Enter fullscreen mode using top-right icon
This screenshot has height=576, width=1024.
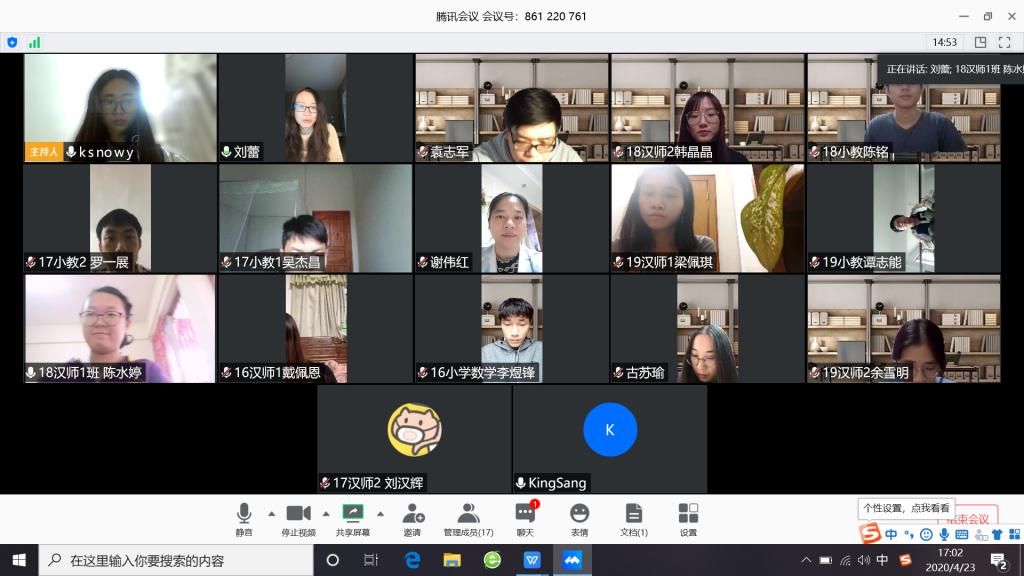[1005, 42]
